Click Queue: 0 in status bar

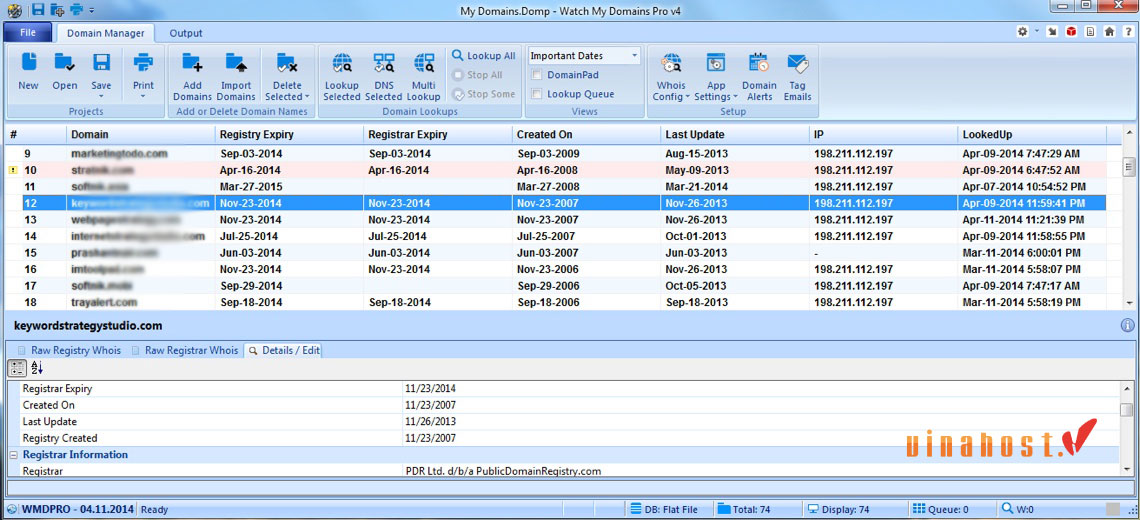coord(940,509)
